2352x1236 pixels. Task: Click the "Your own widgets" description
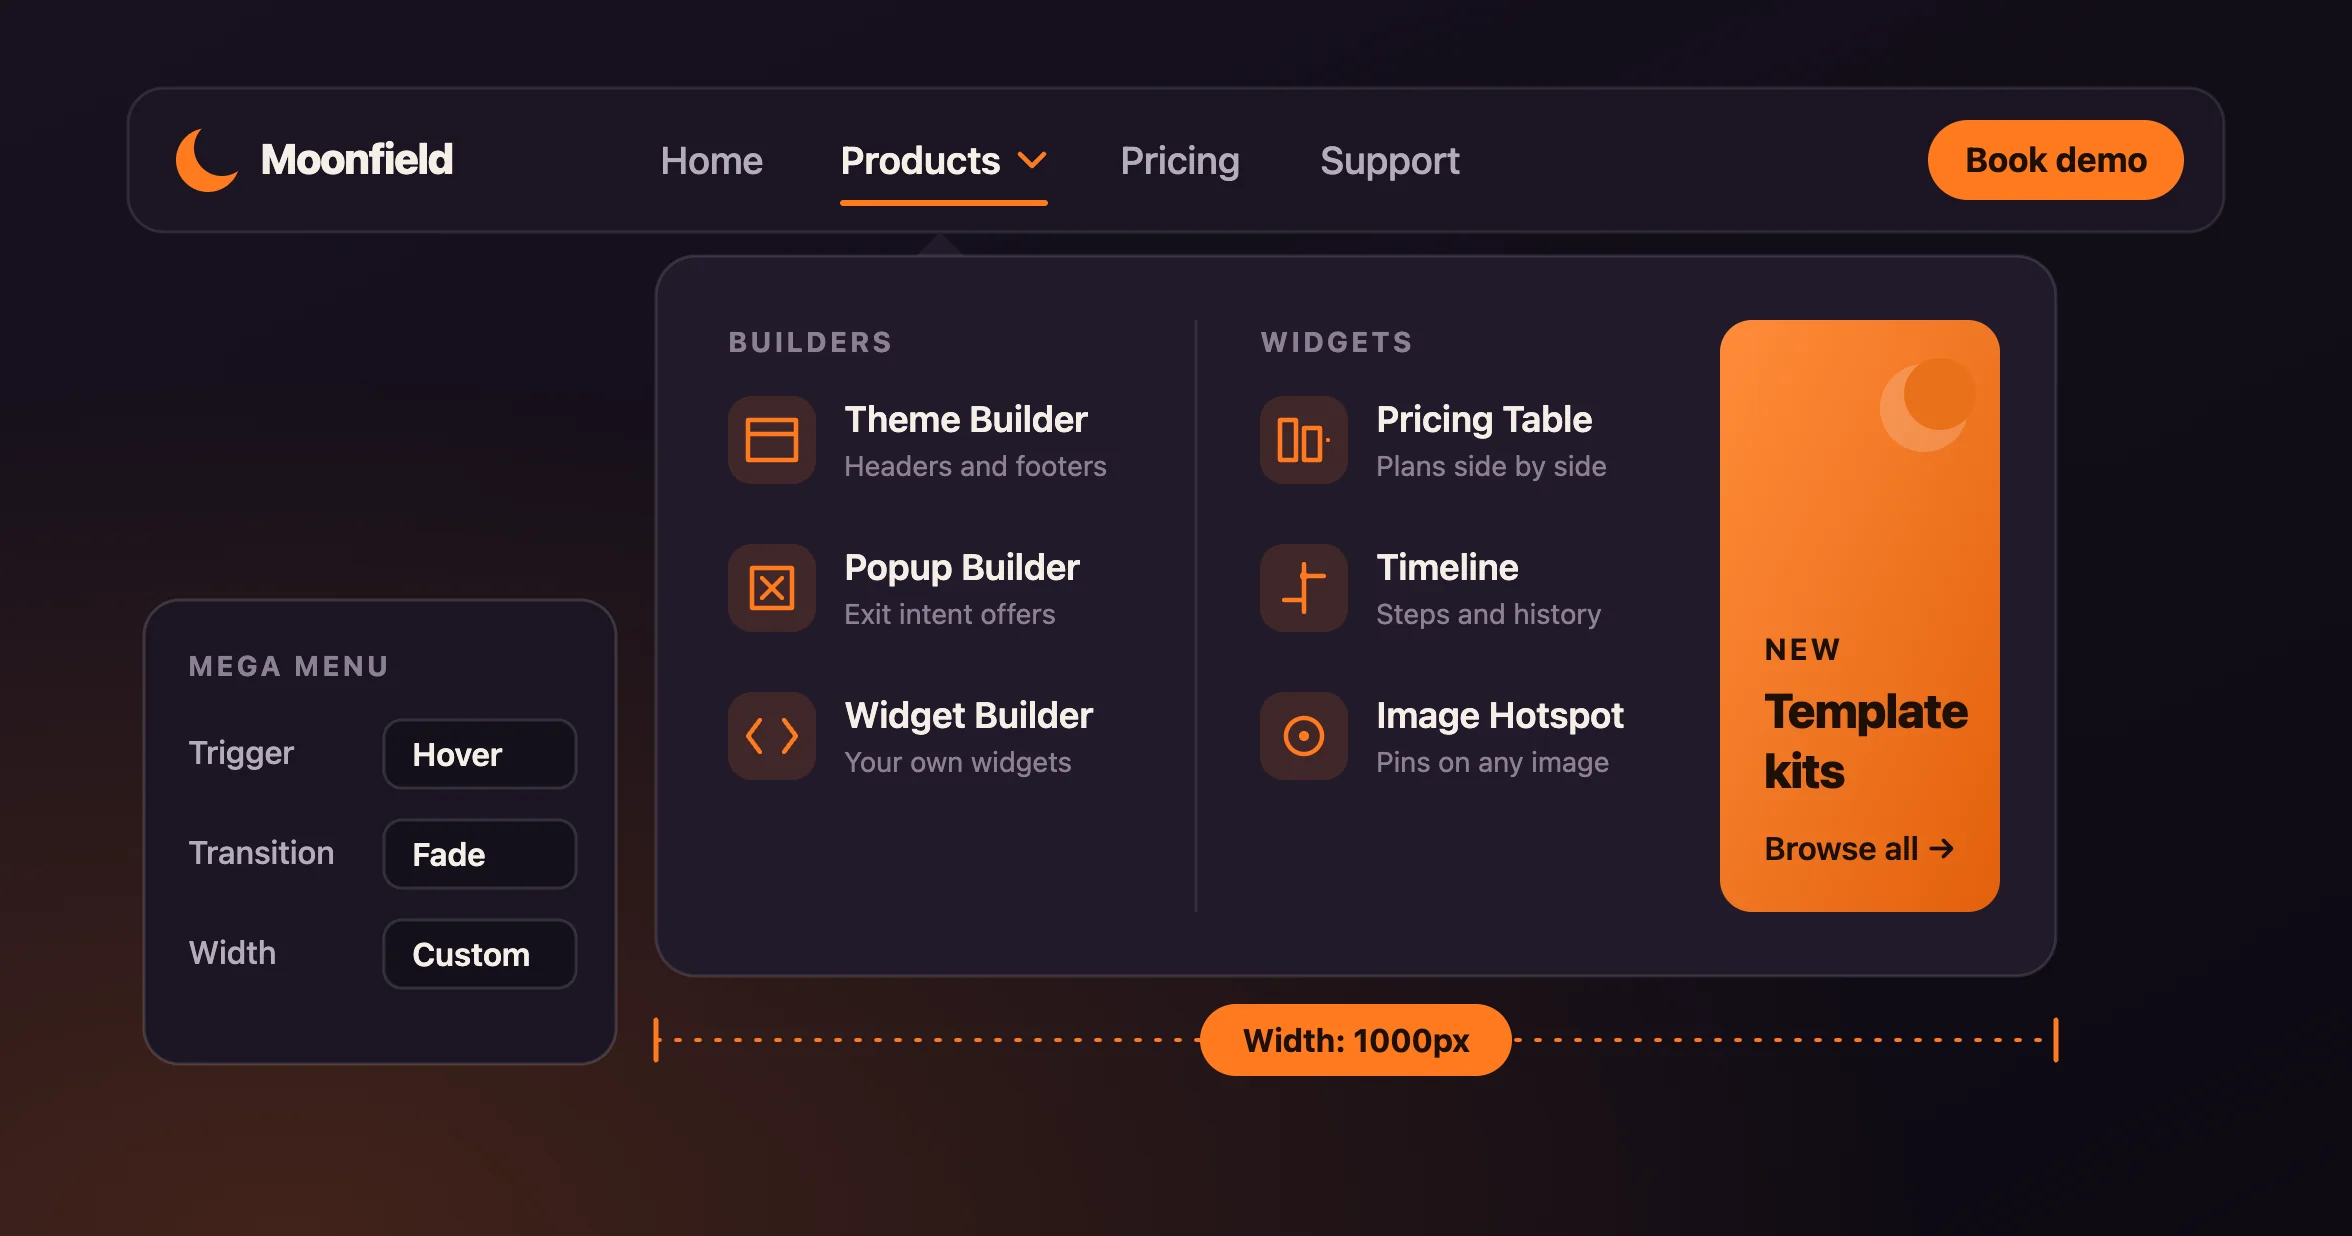958,762
